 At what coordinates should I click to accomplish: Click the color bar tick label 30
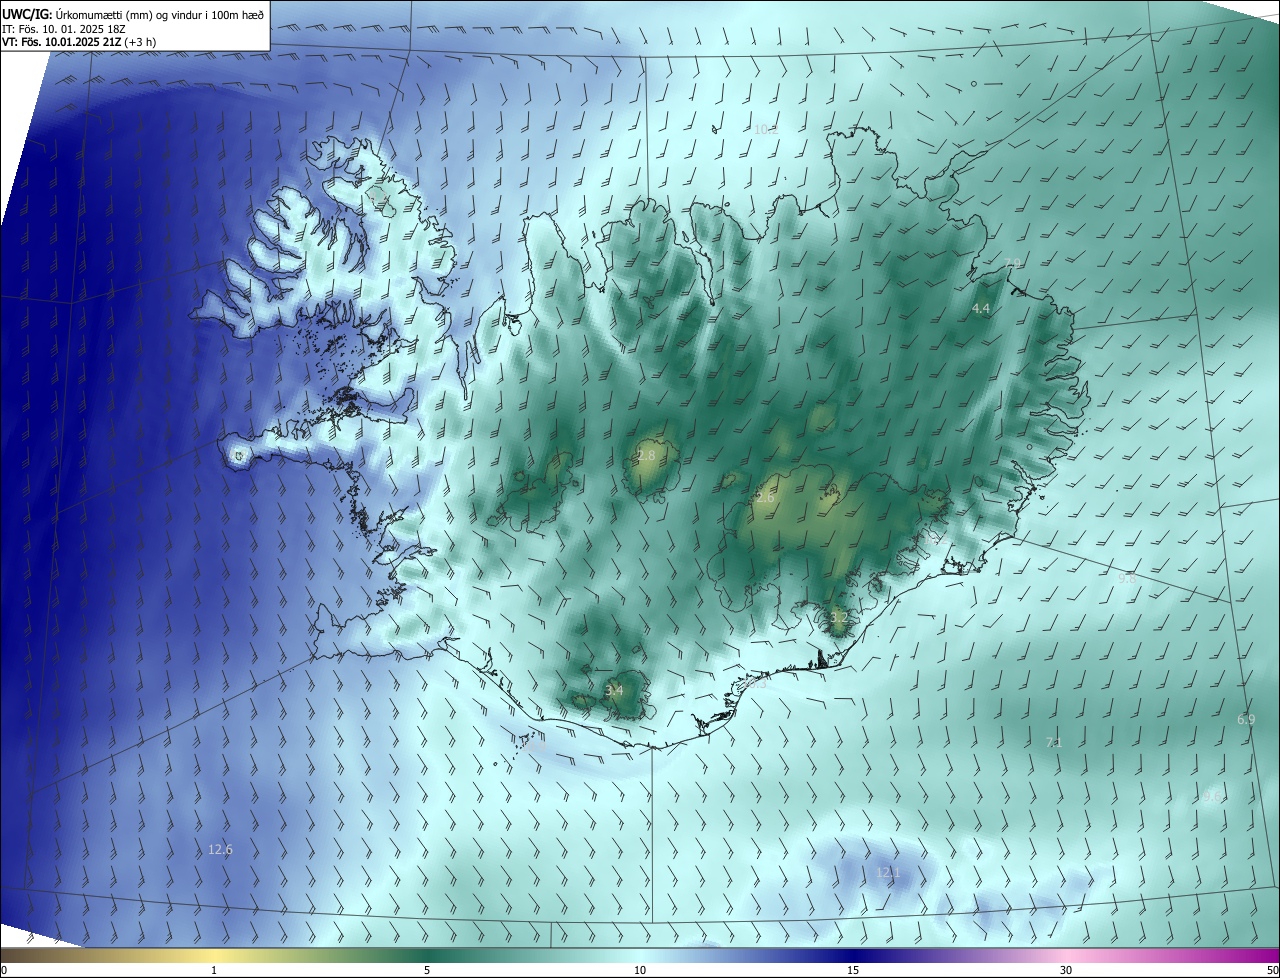click(x=1066, y=970)
